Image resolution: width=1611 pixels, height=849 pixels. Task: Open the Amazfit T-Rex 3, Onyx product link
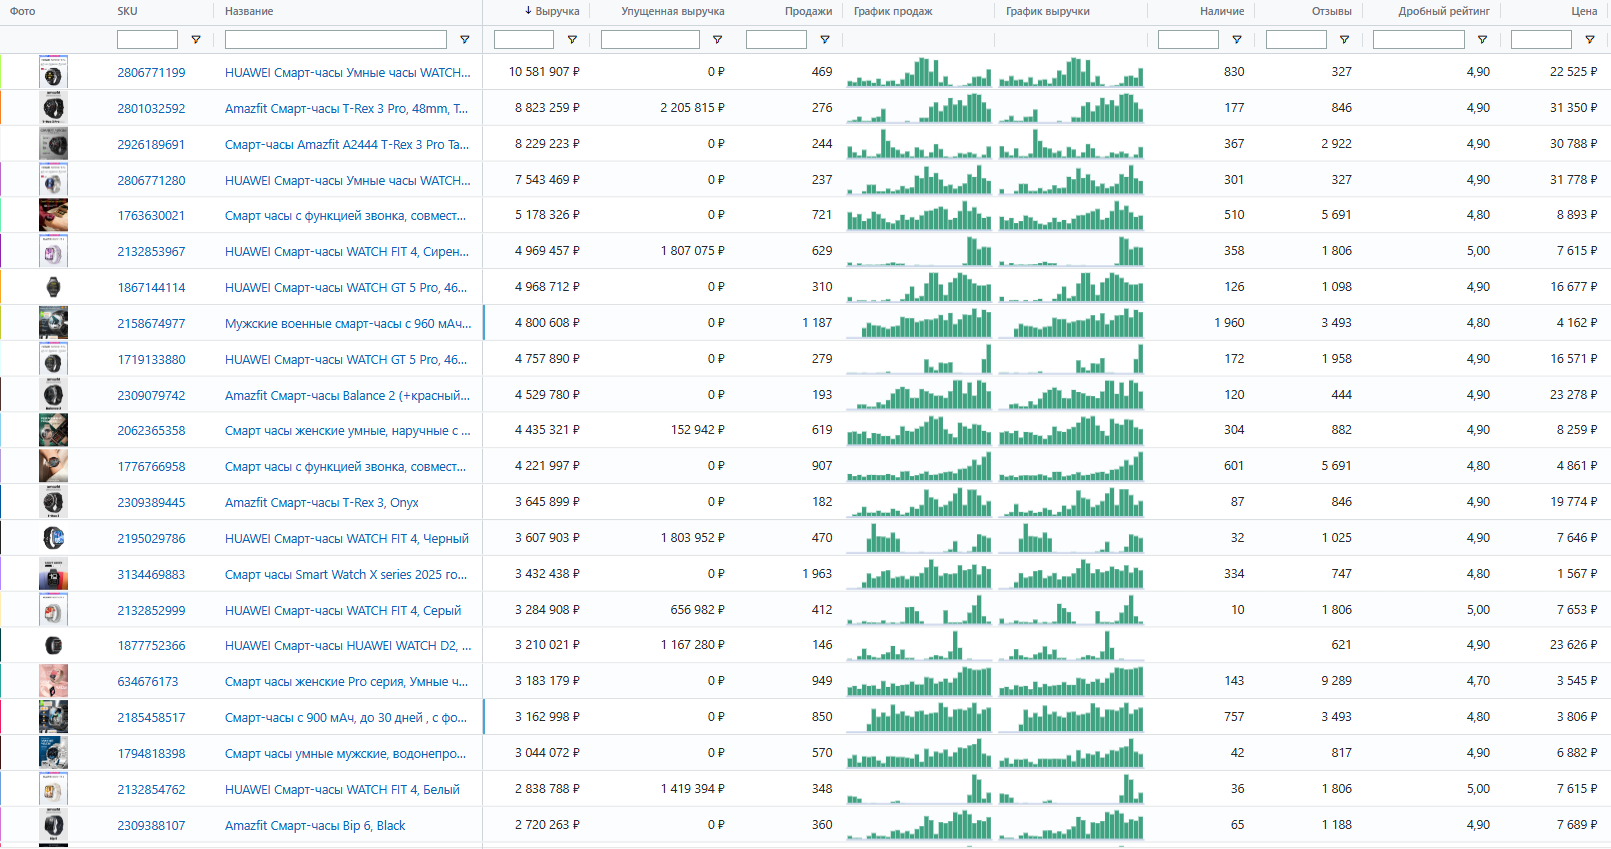[322, 503]
